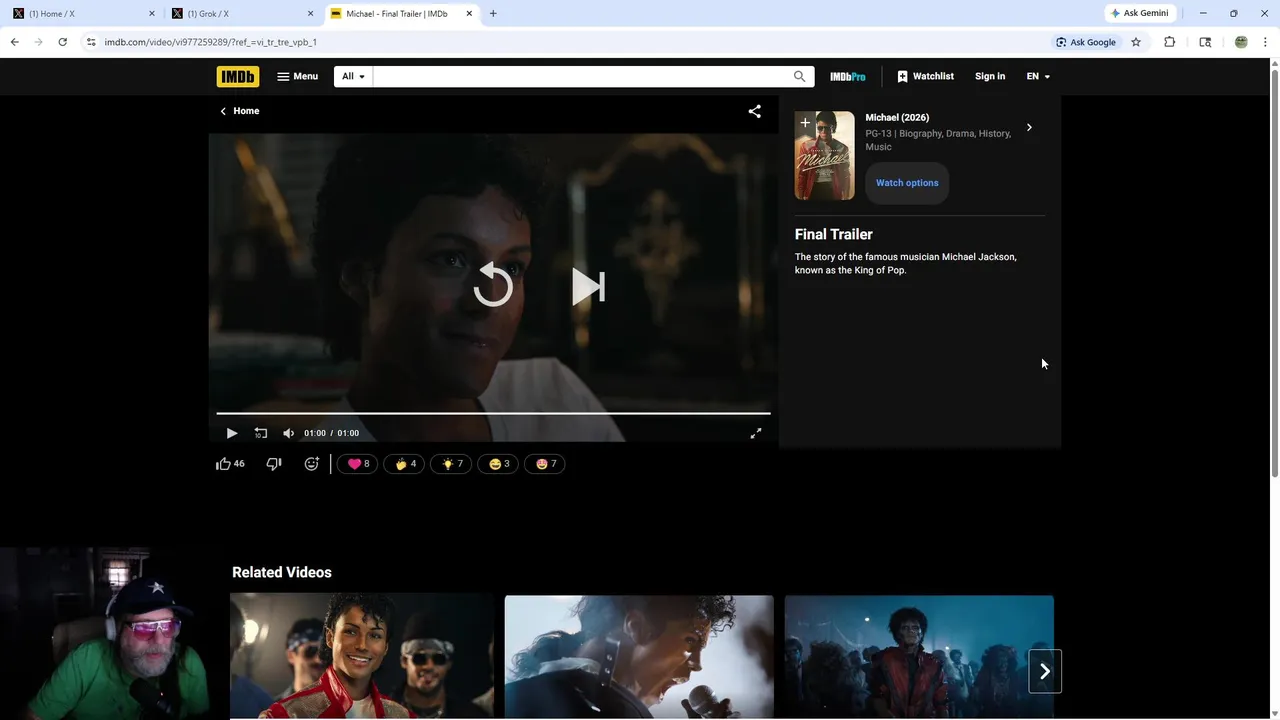Click Ask Gemini button
Image resolution: width=1280 pixels, height=720 pixels.
point(1139,13)
